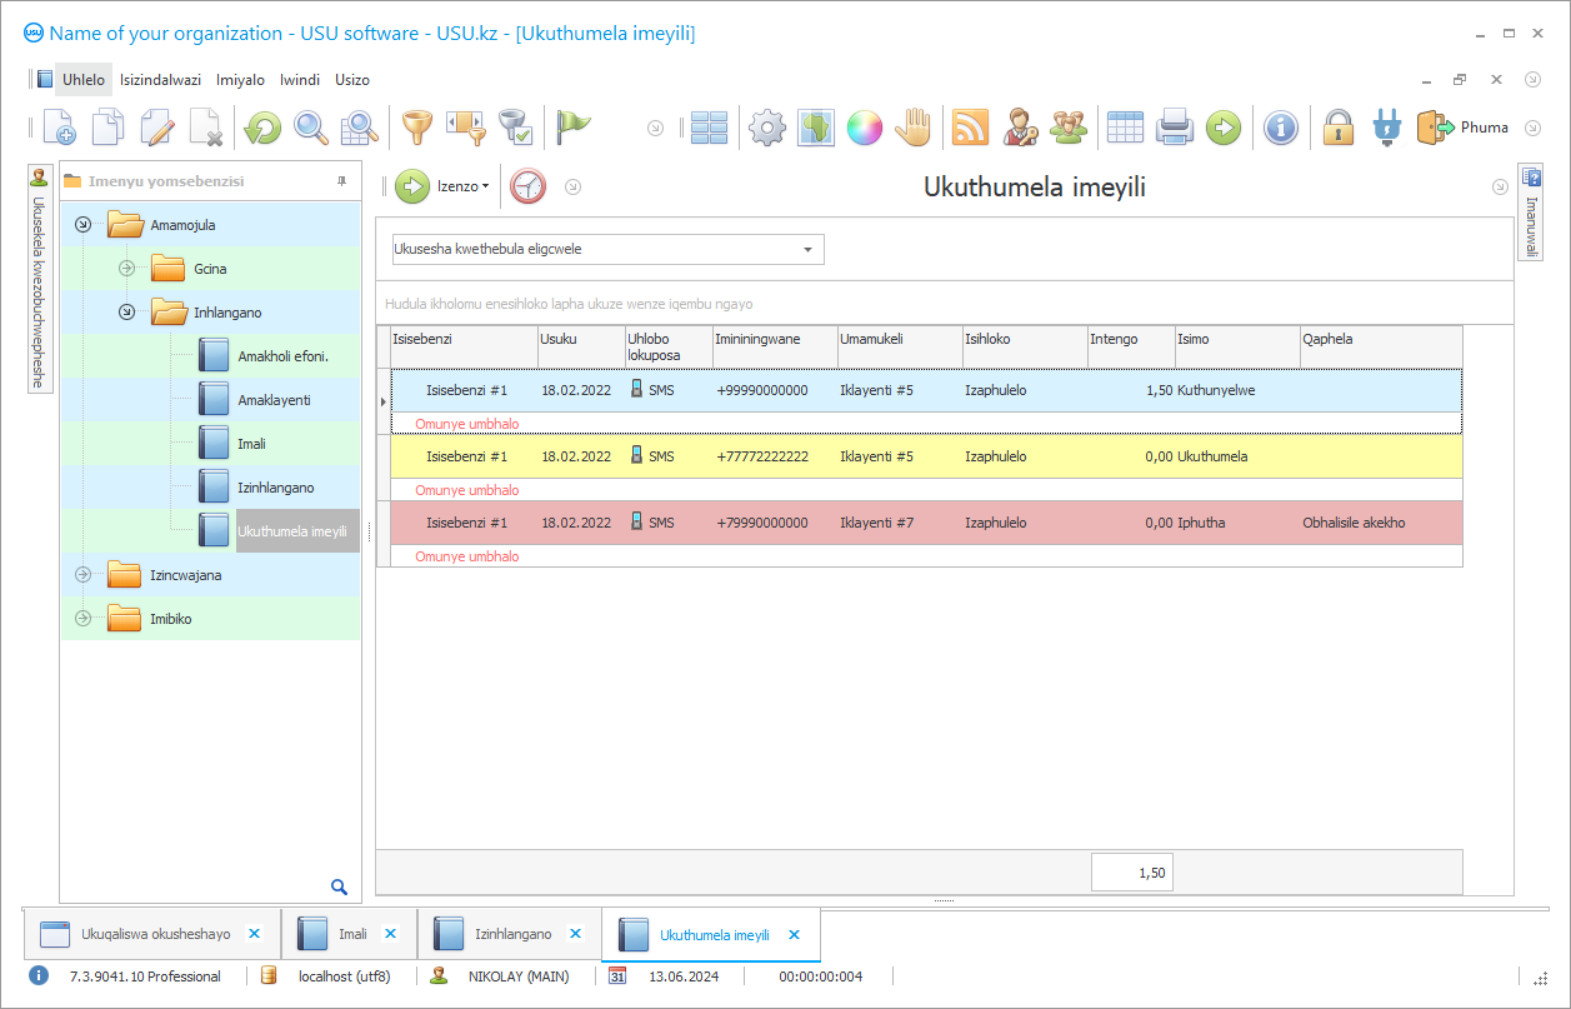Expand the Izincwajana folder
The width and height of the screenshot is (1571, 1009).
click(84, 575)
